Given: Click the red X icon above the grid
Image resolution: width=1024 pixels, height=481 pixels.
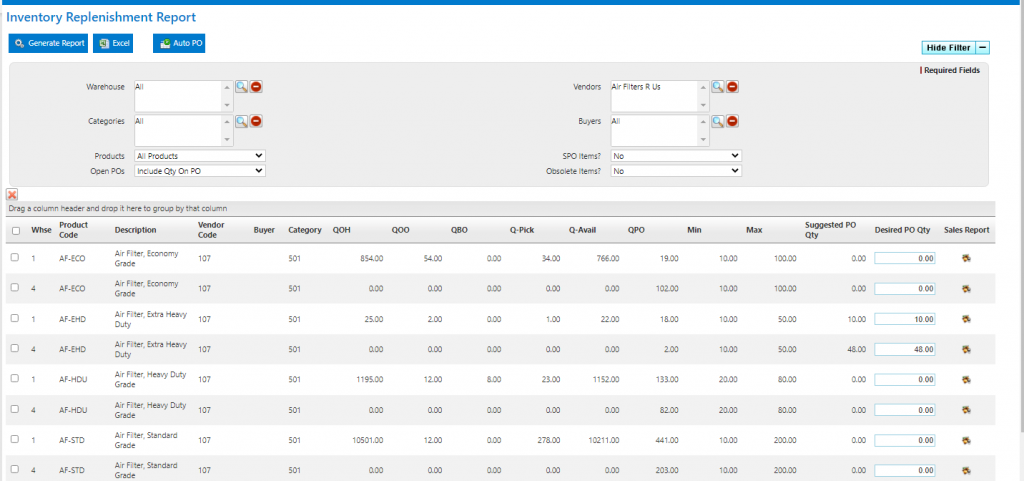Looking at the screenshot, I should (12, 194).
